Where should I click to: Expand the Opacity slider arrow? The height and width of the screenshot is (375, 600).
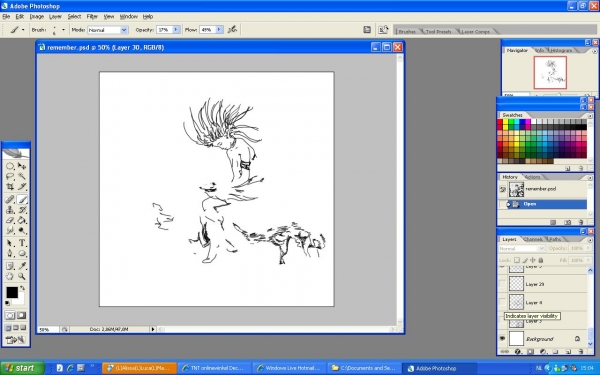coord(176,29)
